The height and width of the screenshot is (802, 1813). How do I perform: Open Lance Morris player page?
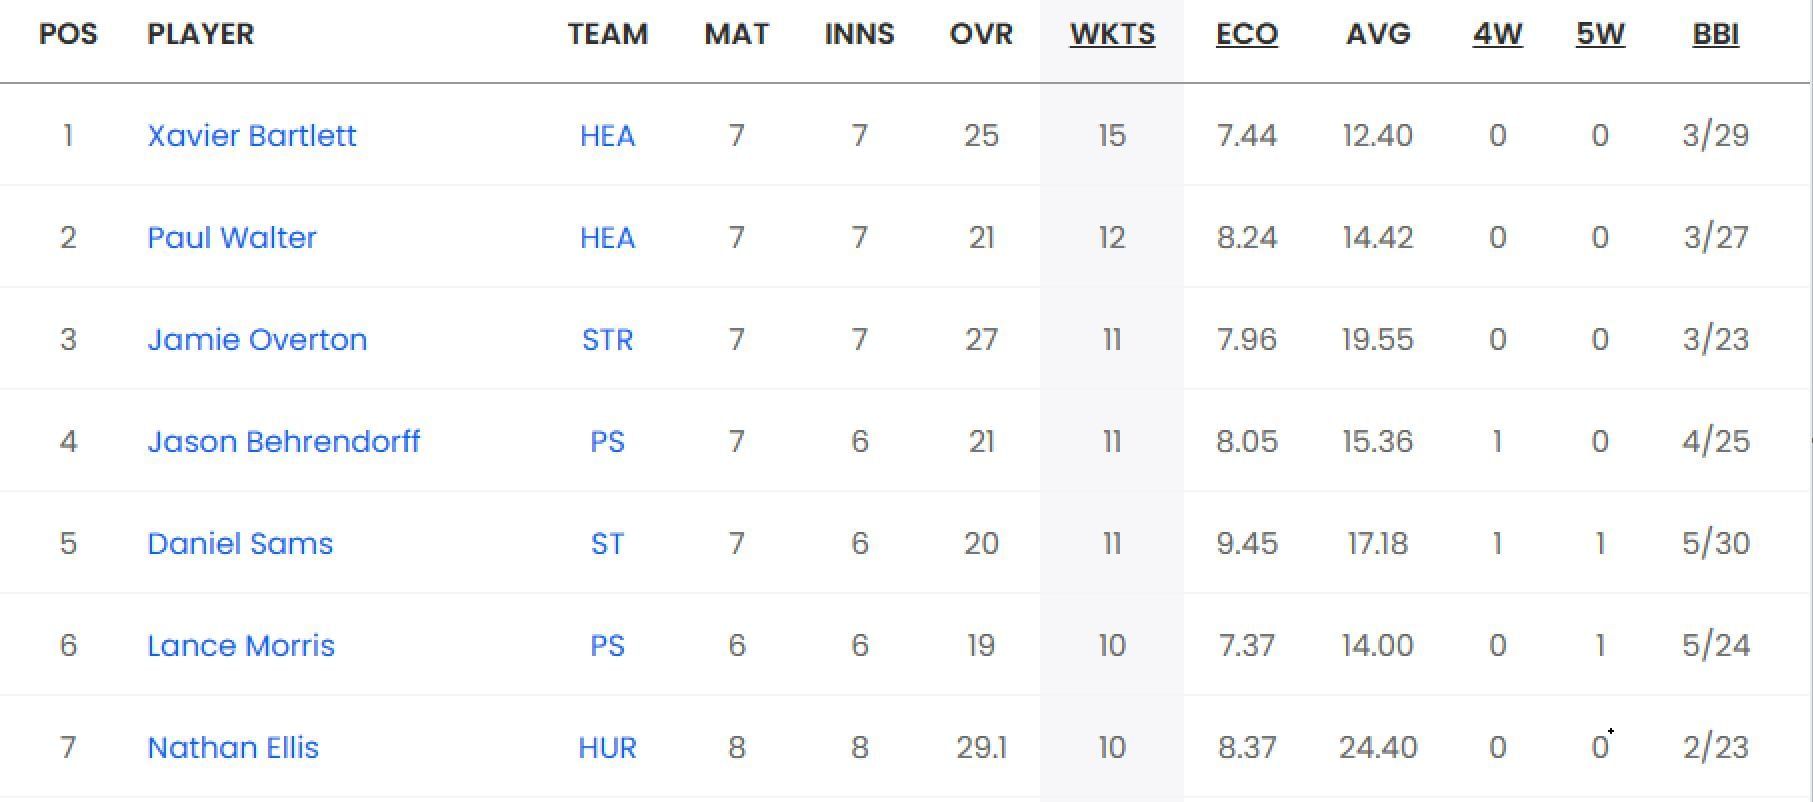click(x=240, y=645)
